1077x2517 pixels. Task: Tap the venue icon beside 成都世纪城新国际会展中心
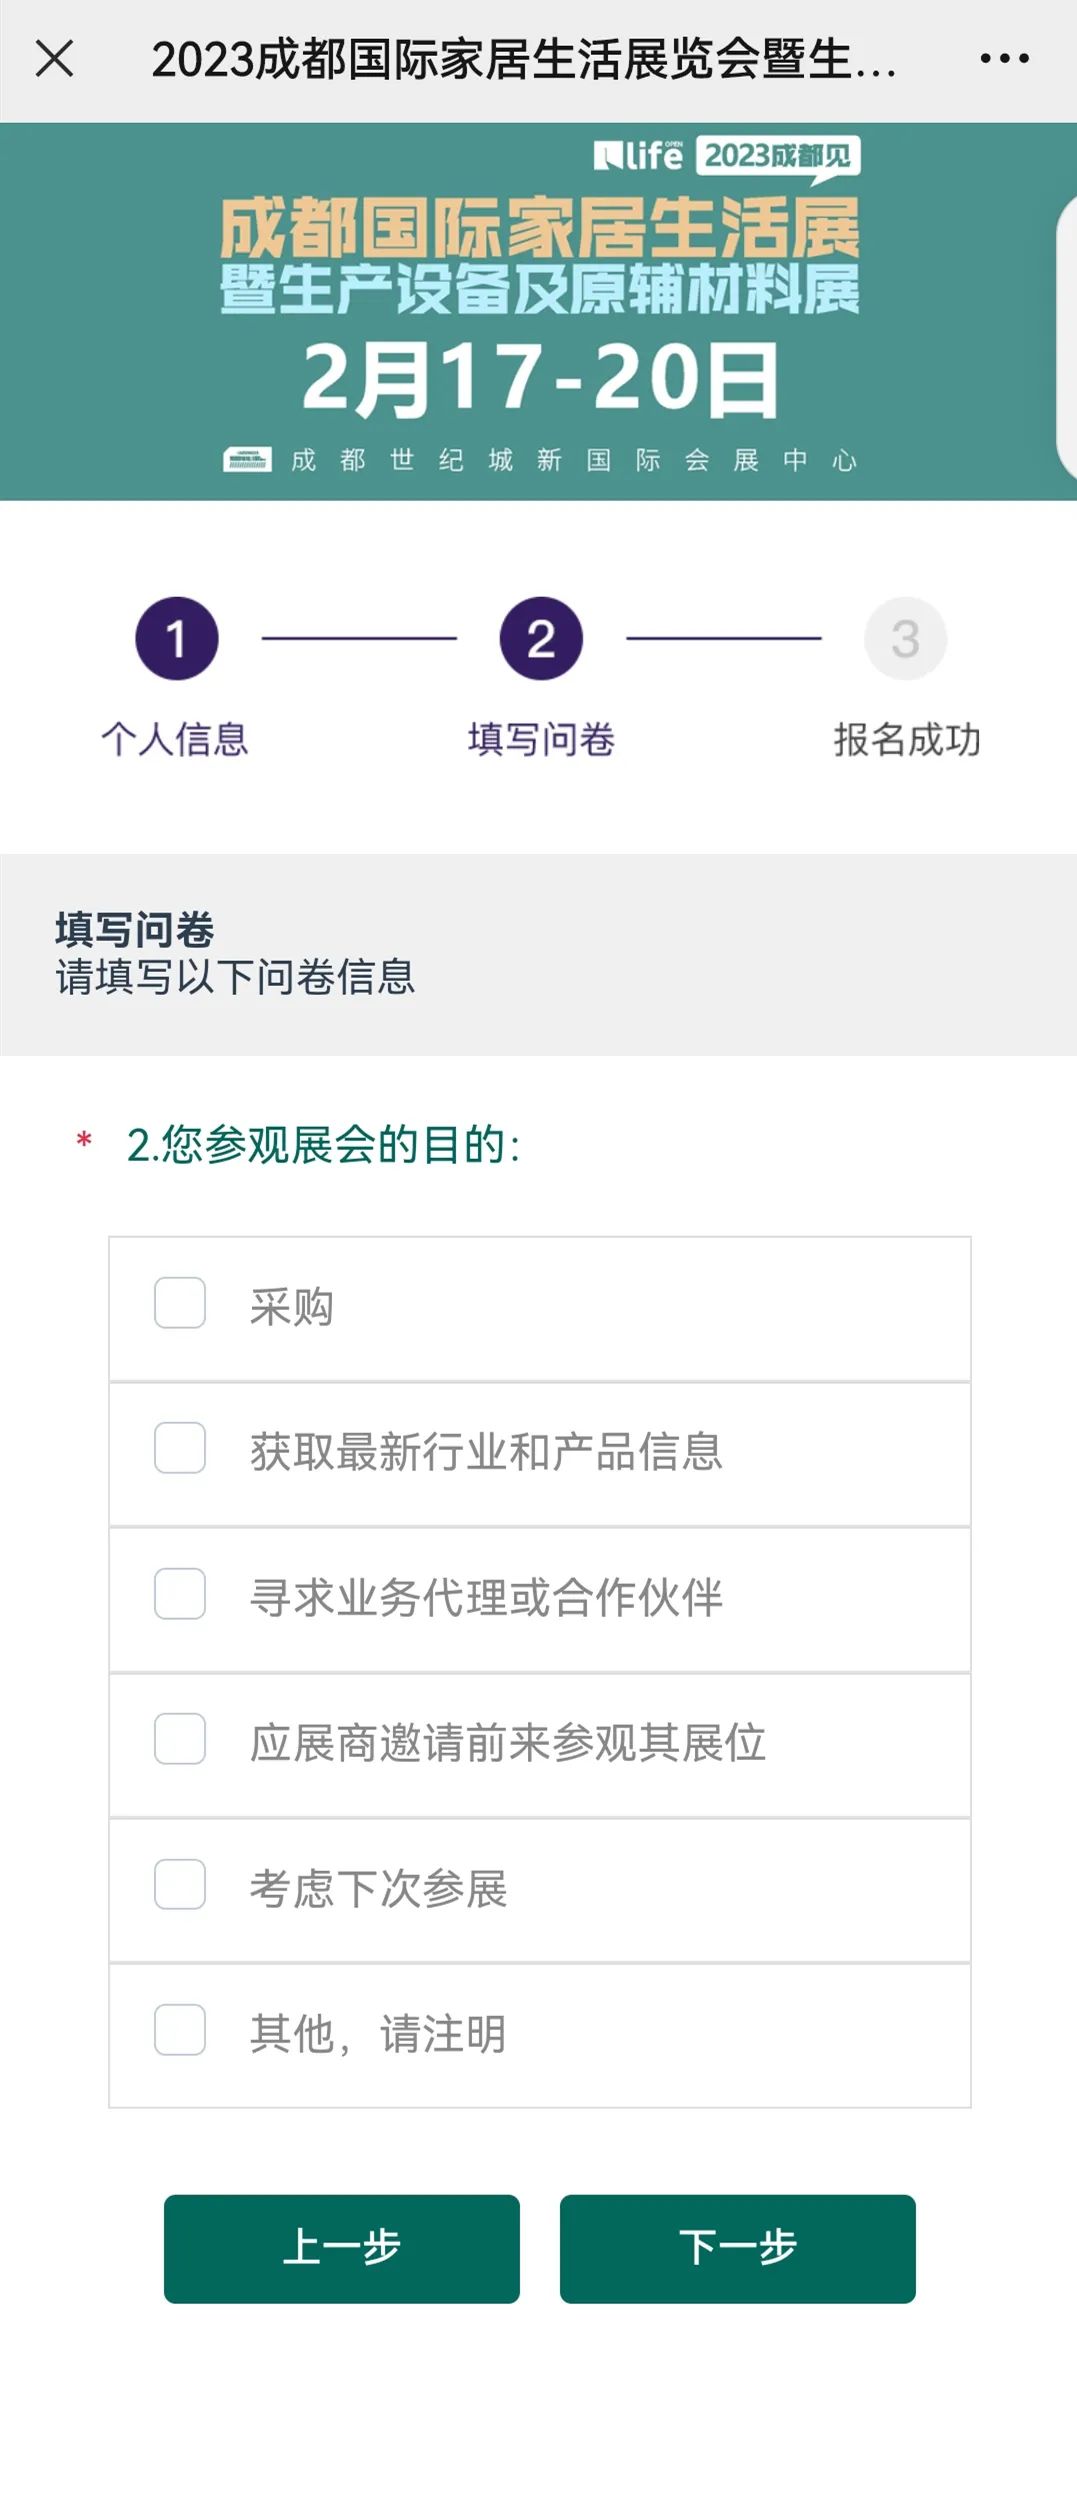pos(247,459)
